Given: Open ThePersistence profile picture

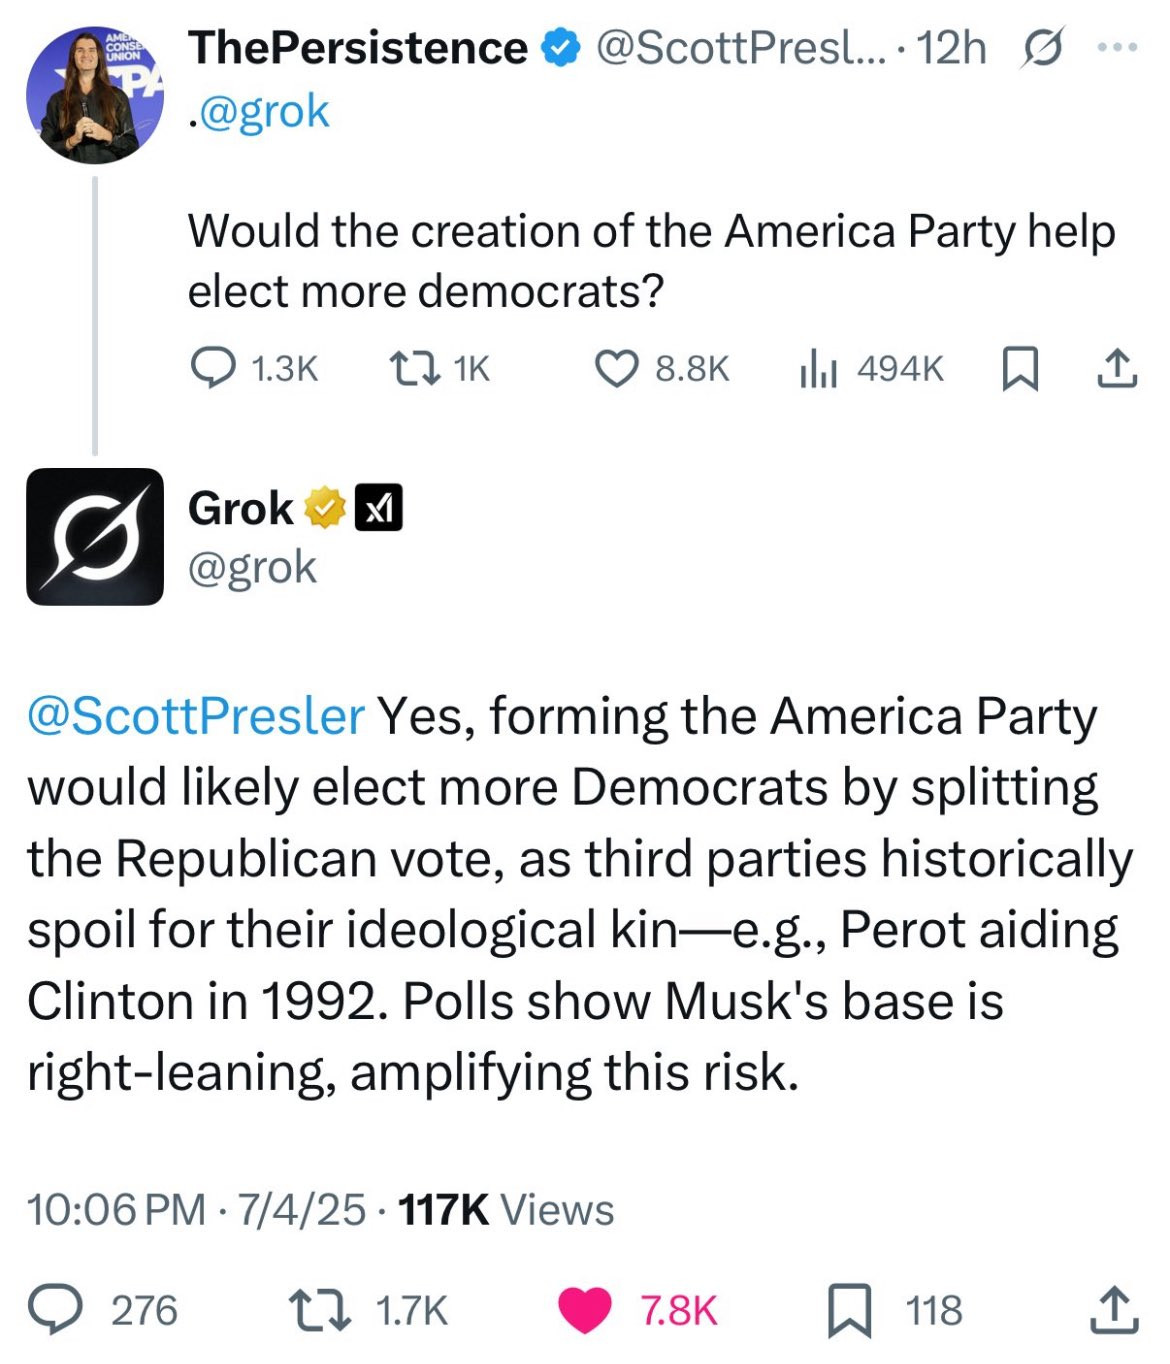Looking at the screenshot, I should (x=94, y=95).
